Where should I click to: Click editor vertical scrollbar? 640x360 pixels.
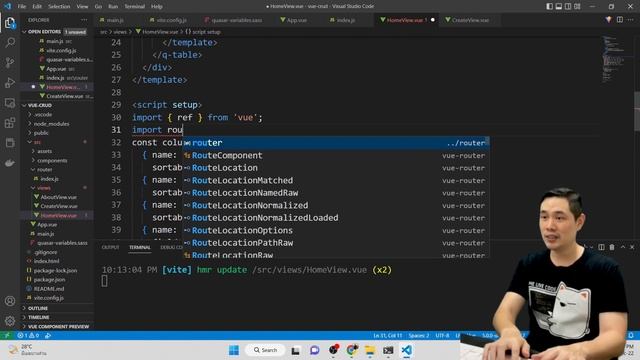(x=636, y=110)
